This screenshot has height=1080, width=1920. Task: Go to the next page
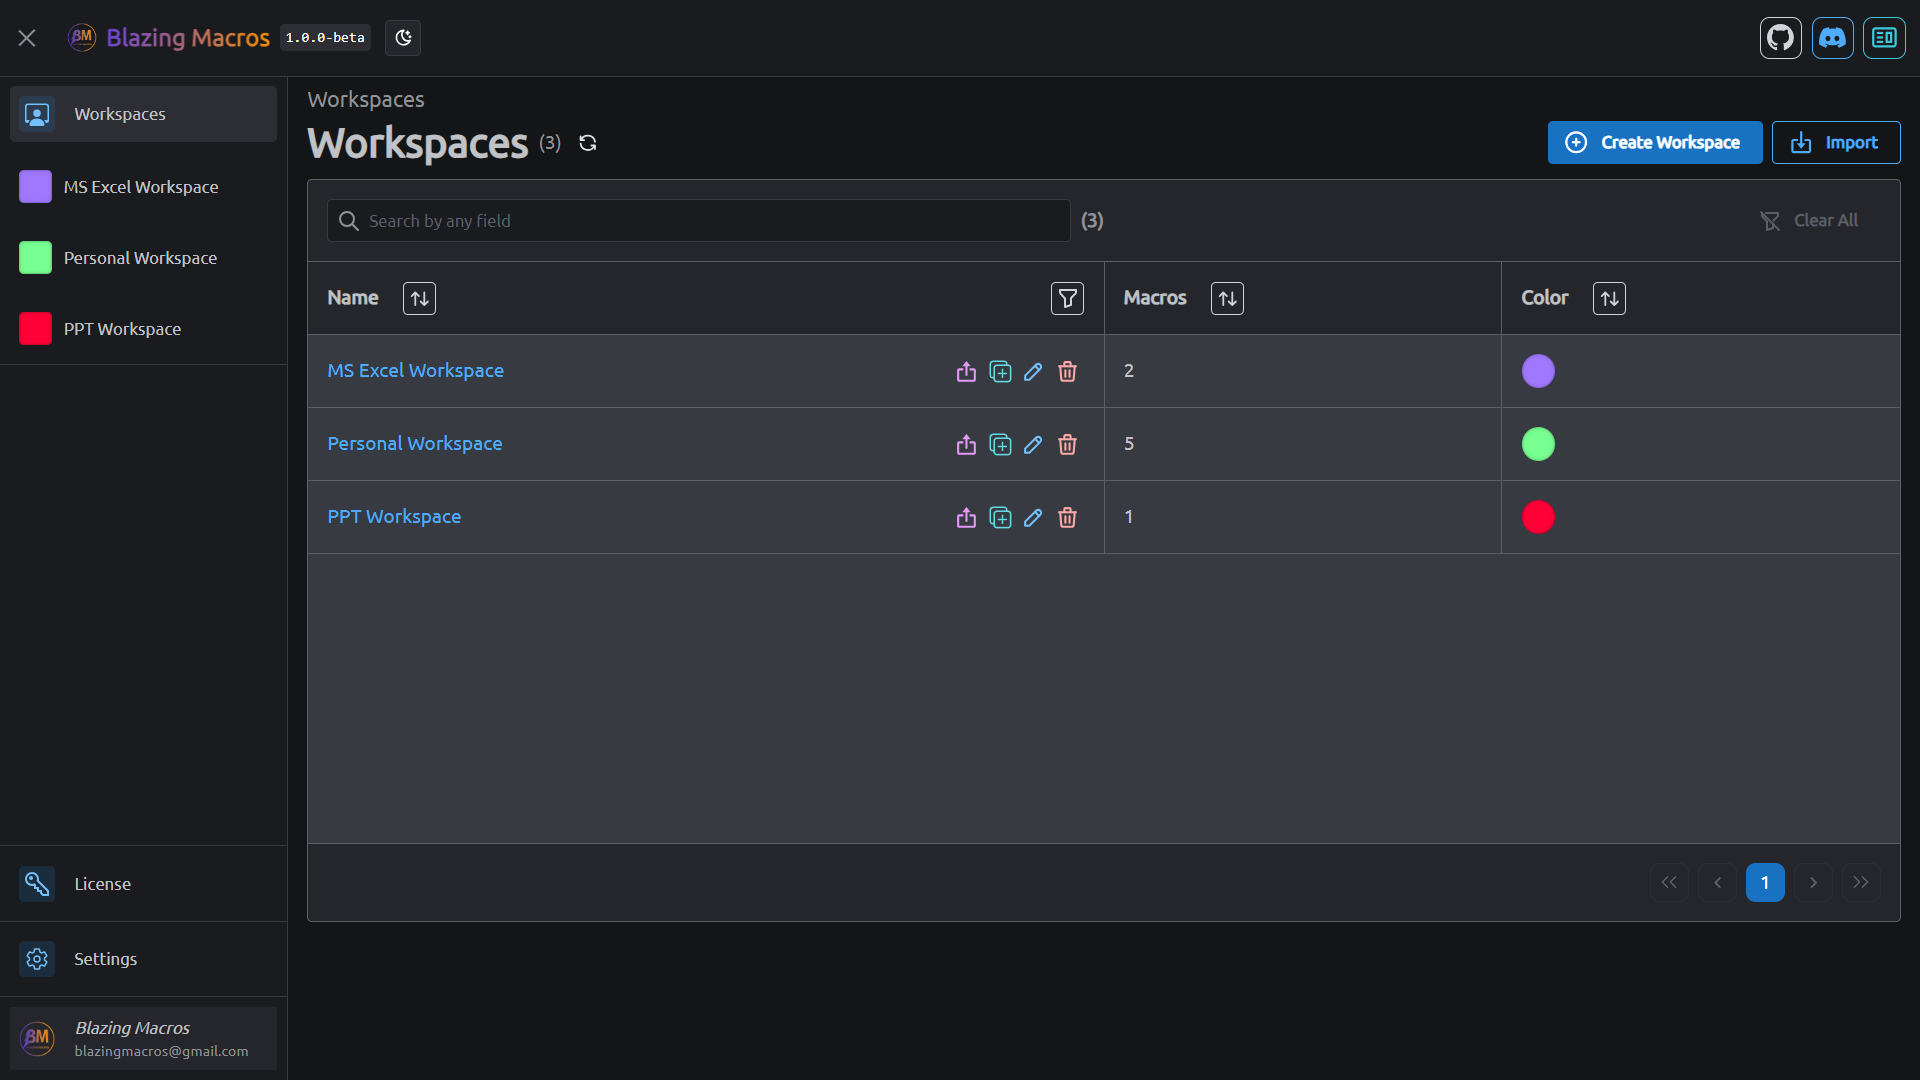pyautogui.click(x=1813, y=883)
